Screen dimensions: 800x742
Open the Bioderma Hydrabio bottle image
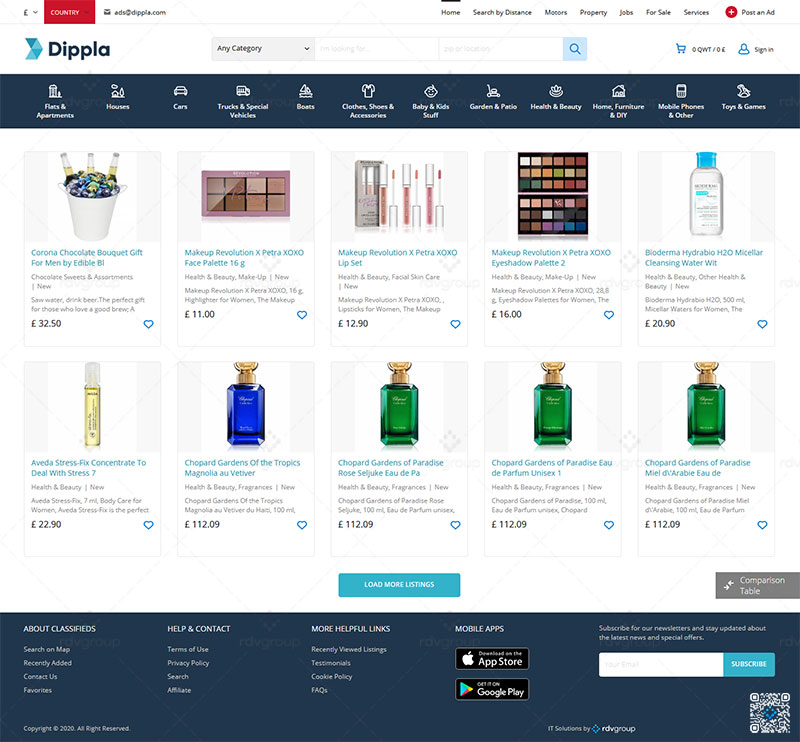click(706, 196)
